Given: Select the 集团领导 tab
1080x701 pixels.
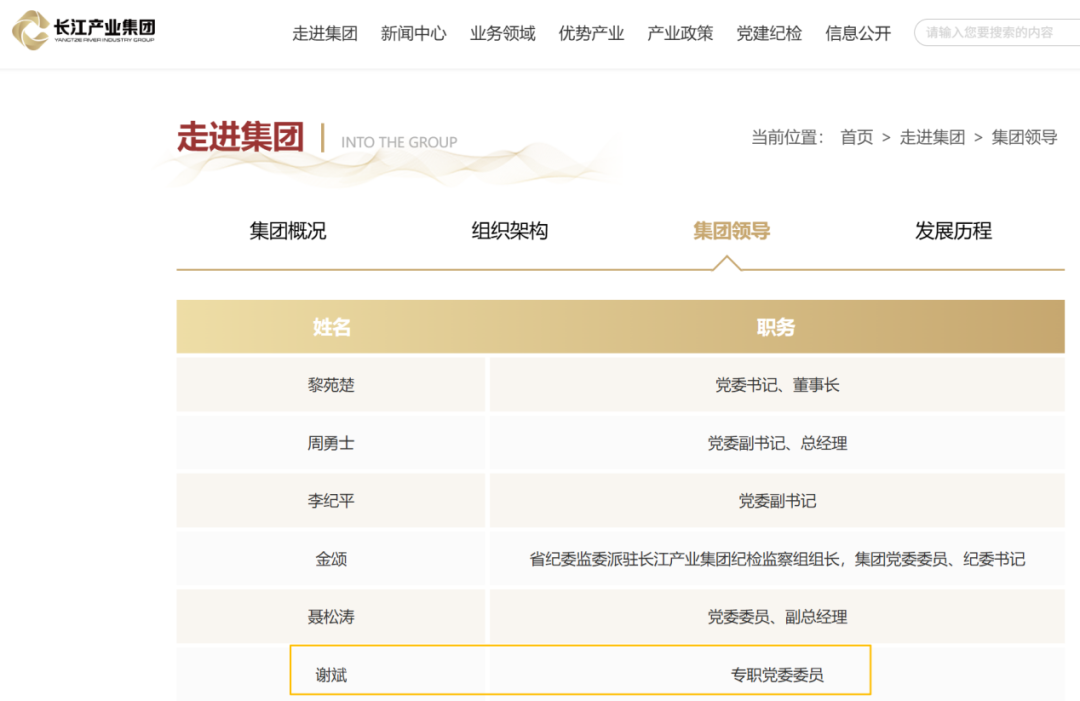Looking at the screenshot, I should 731,231.
